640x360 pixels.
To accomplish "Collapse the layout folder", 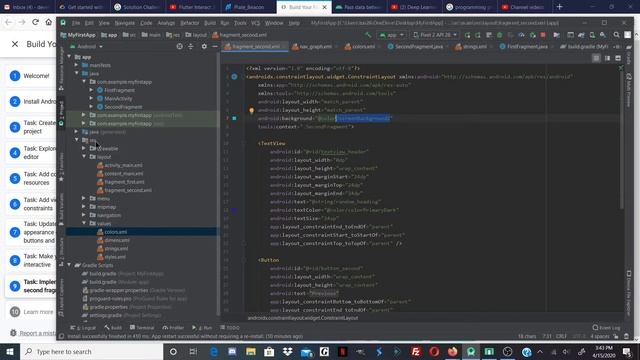I will coord(84,156).
